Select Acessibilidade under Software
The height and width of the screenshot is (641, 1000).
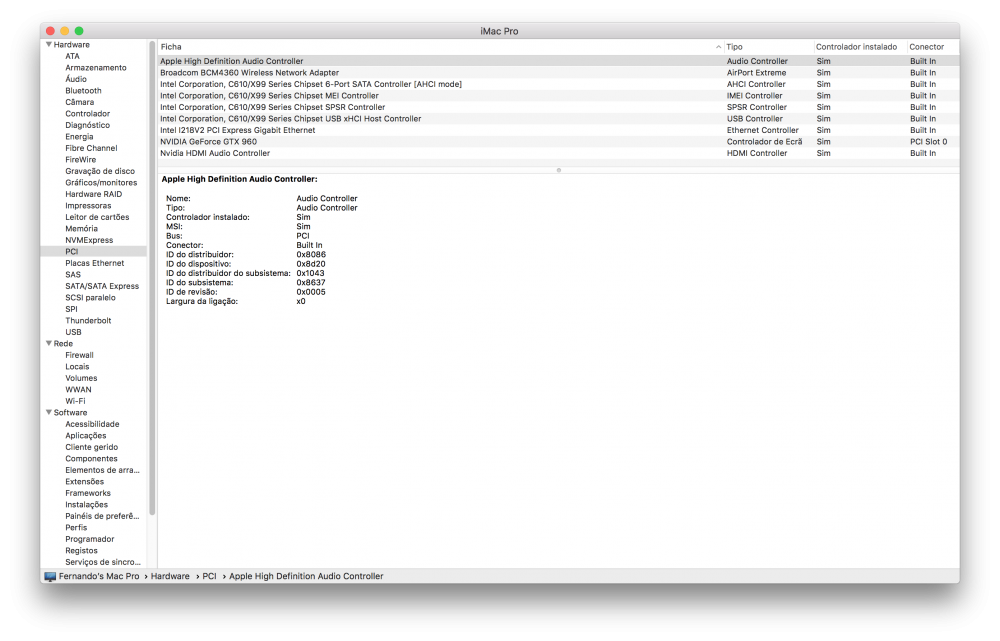pyautogui.click(x=92, y=424)
